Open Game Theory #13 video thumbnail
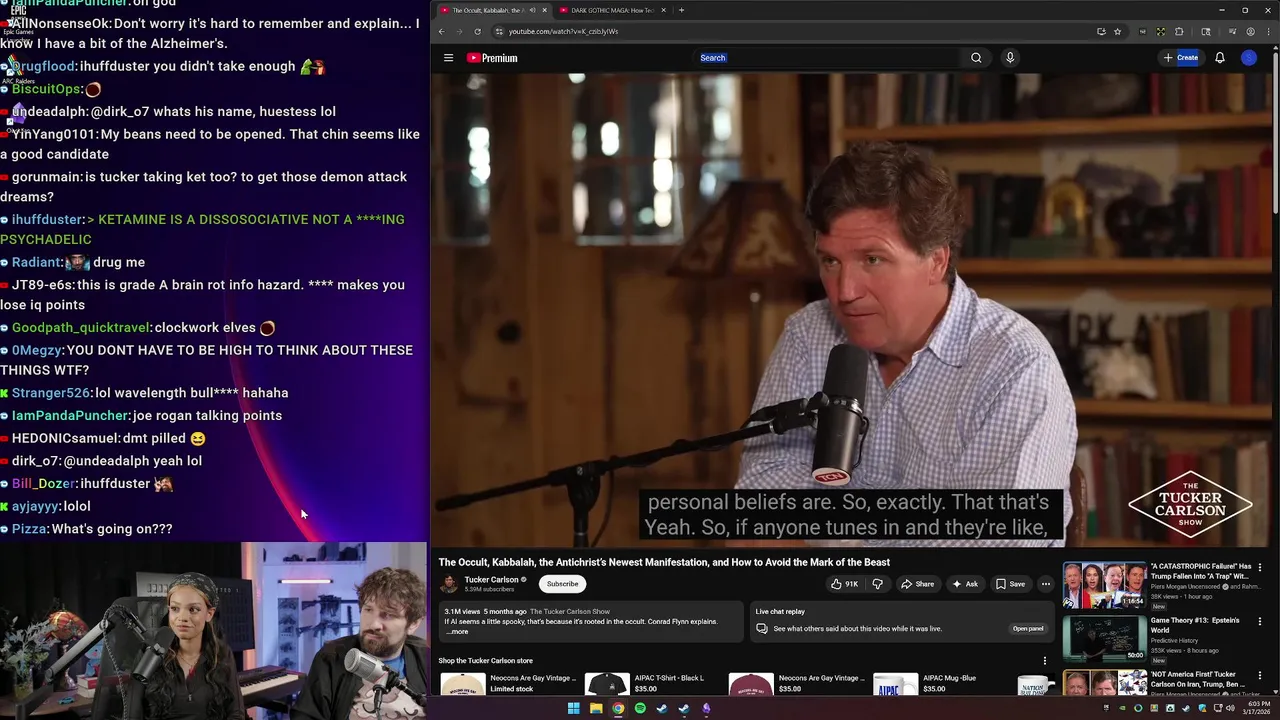 (1104, 638)
